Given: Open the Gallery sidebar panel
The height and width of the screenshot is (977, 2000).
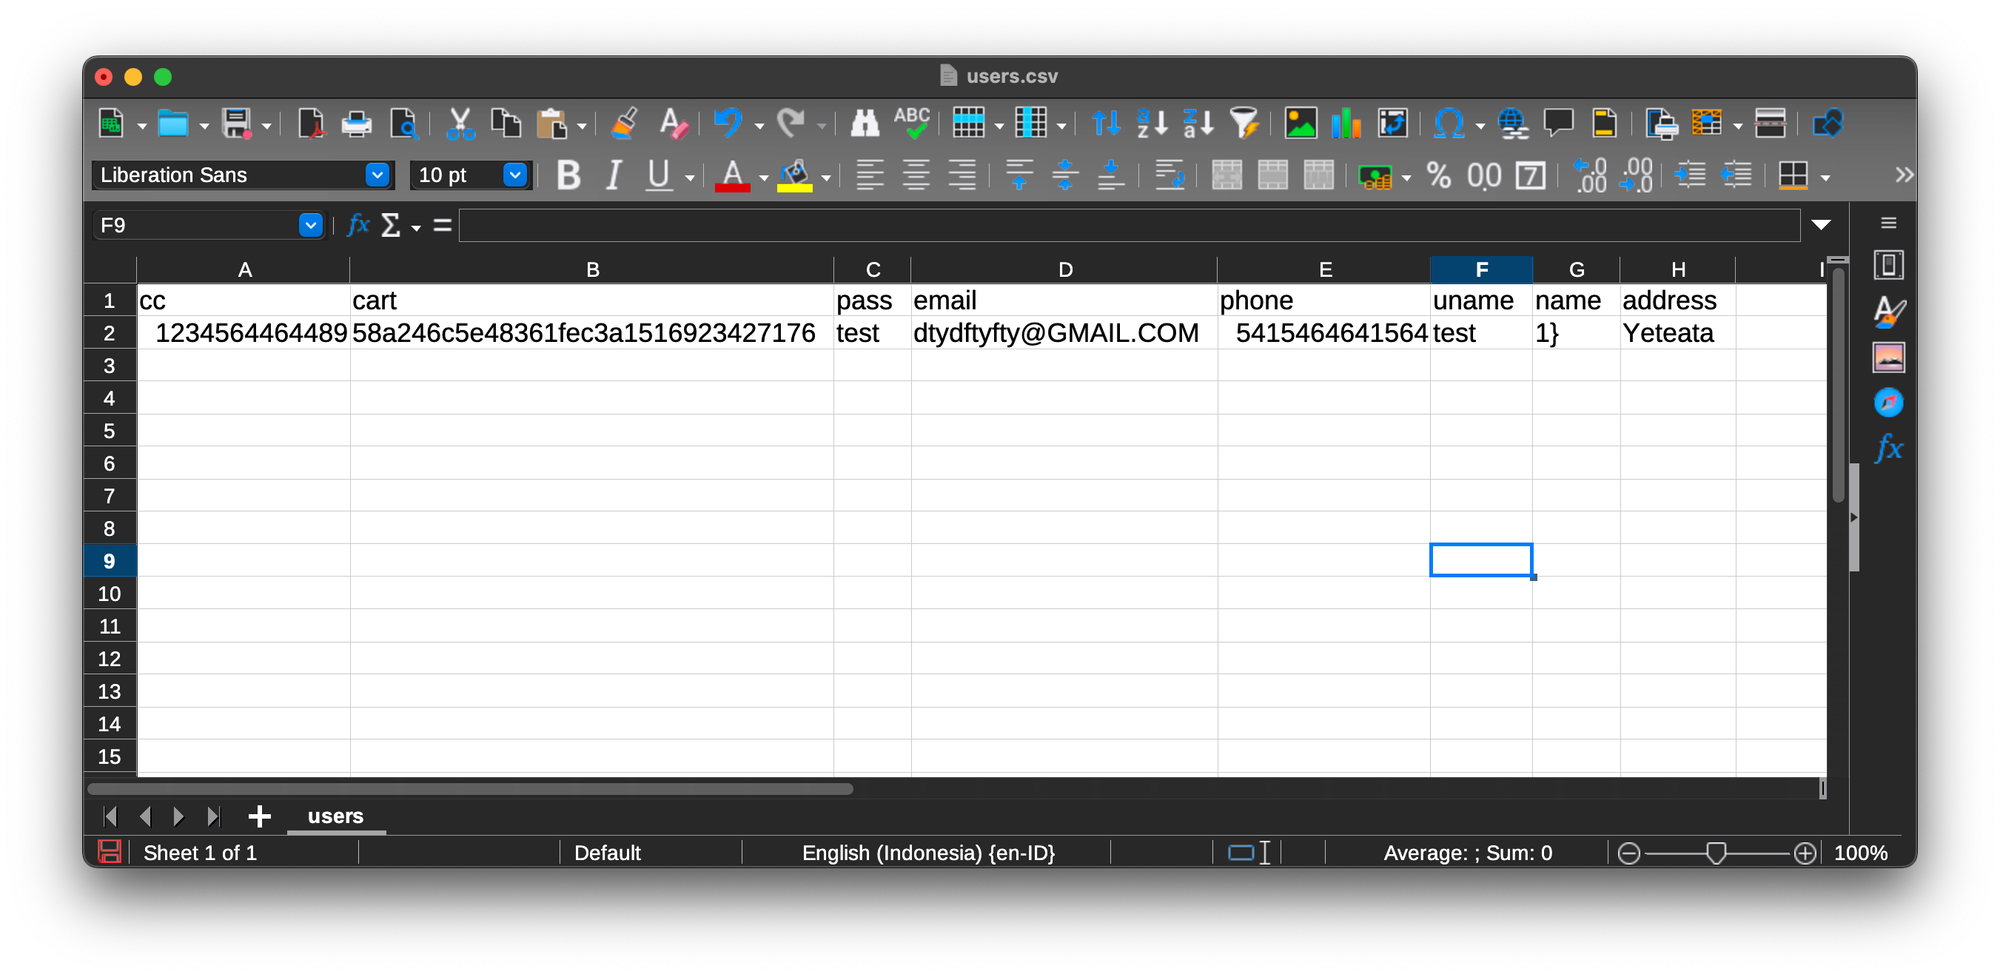Looking at the screenshot, I should (1889, 357).
